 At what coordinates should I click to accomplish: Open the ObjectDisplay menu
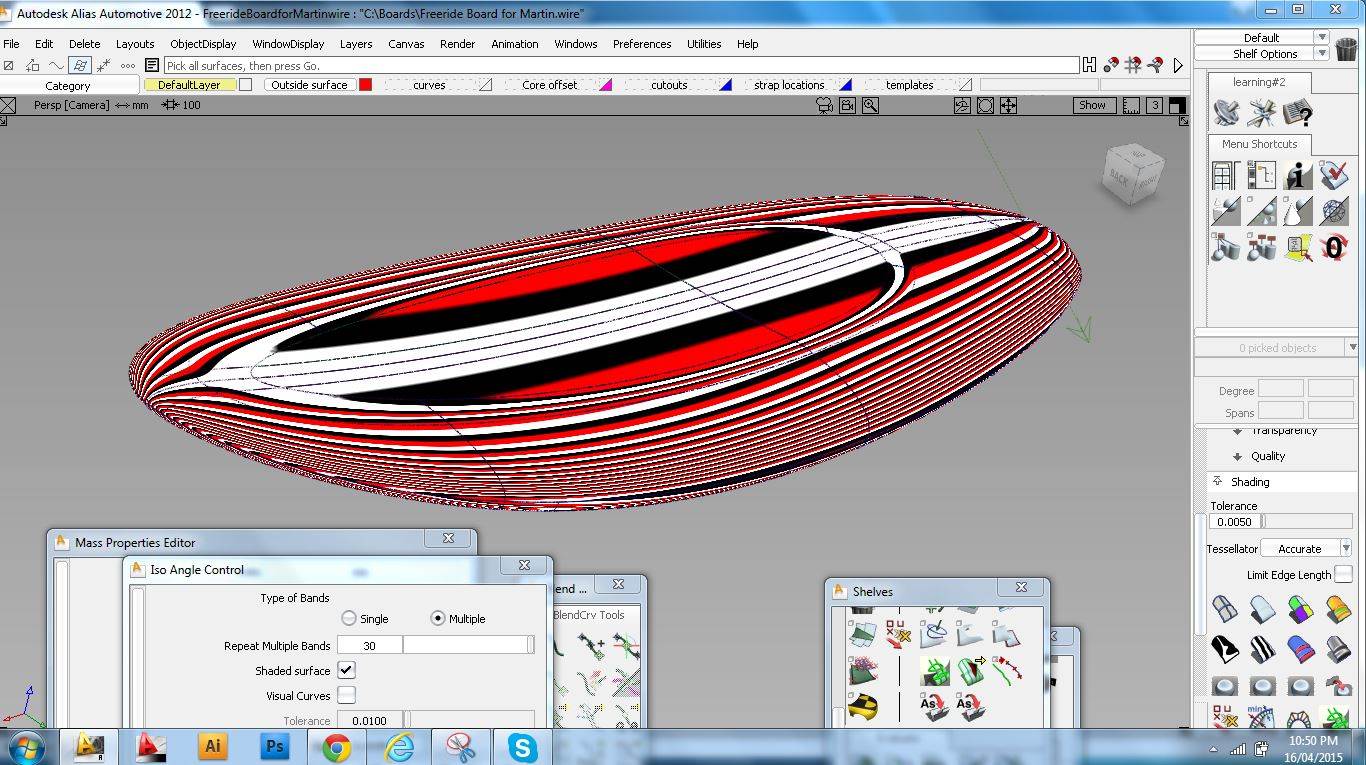coord(203,44)
